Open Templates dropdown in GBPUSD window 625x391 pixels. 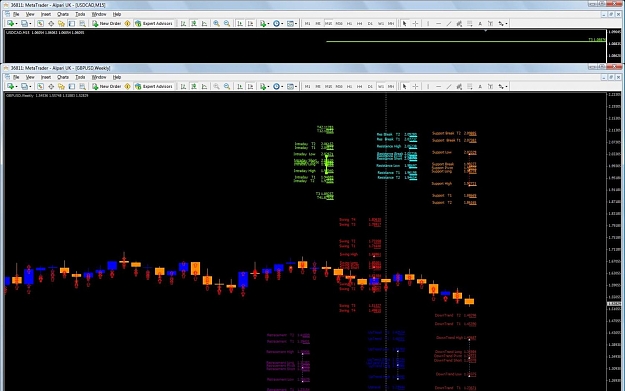(296, 86)
